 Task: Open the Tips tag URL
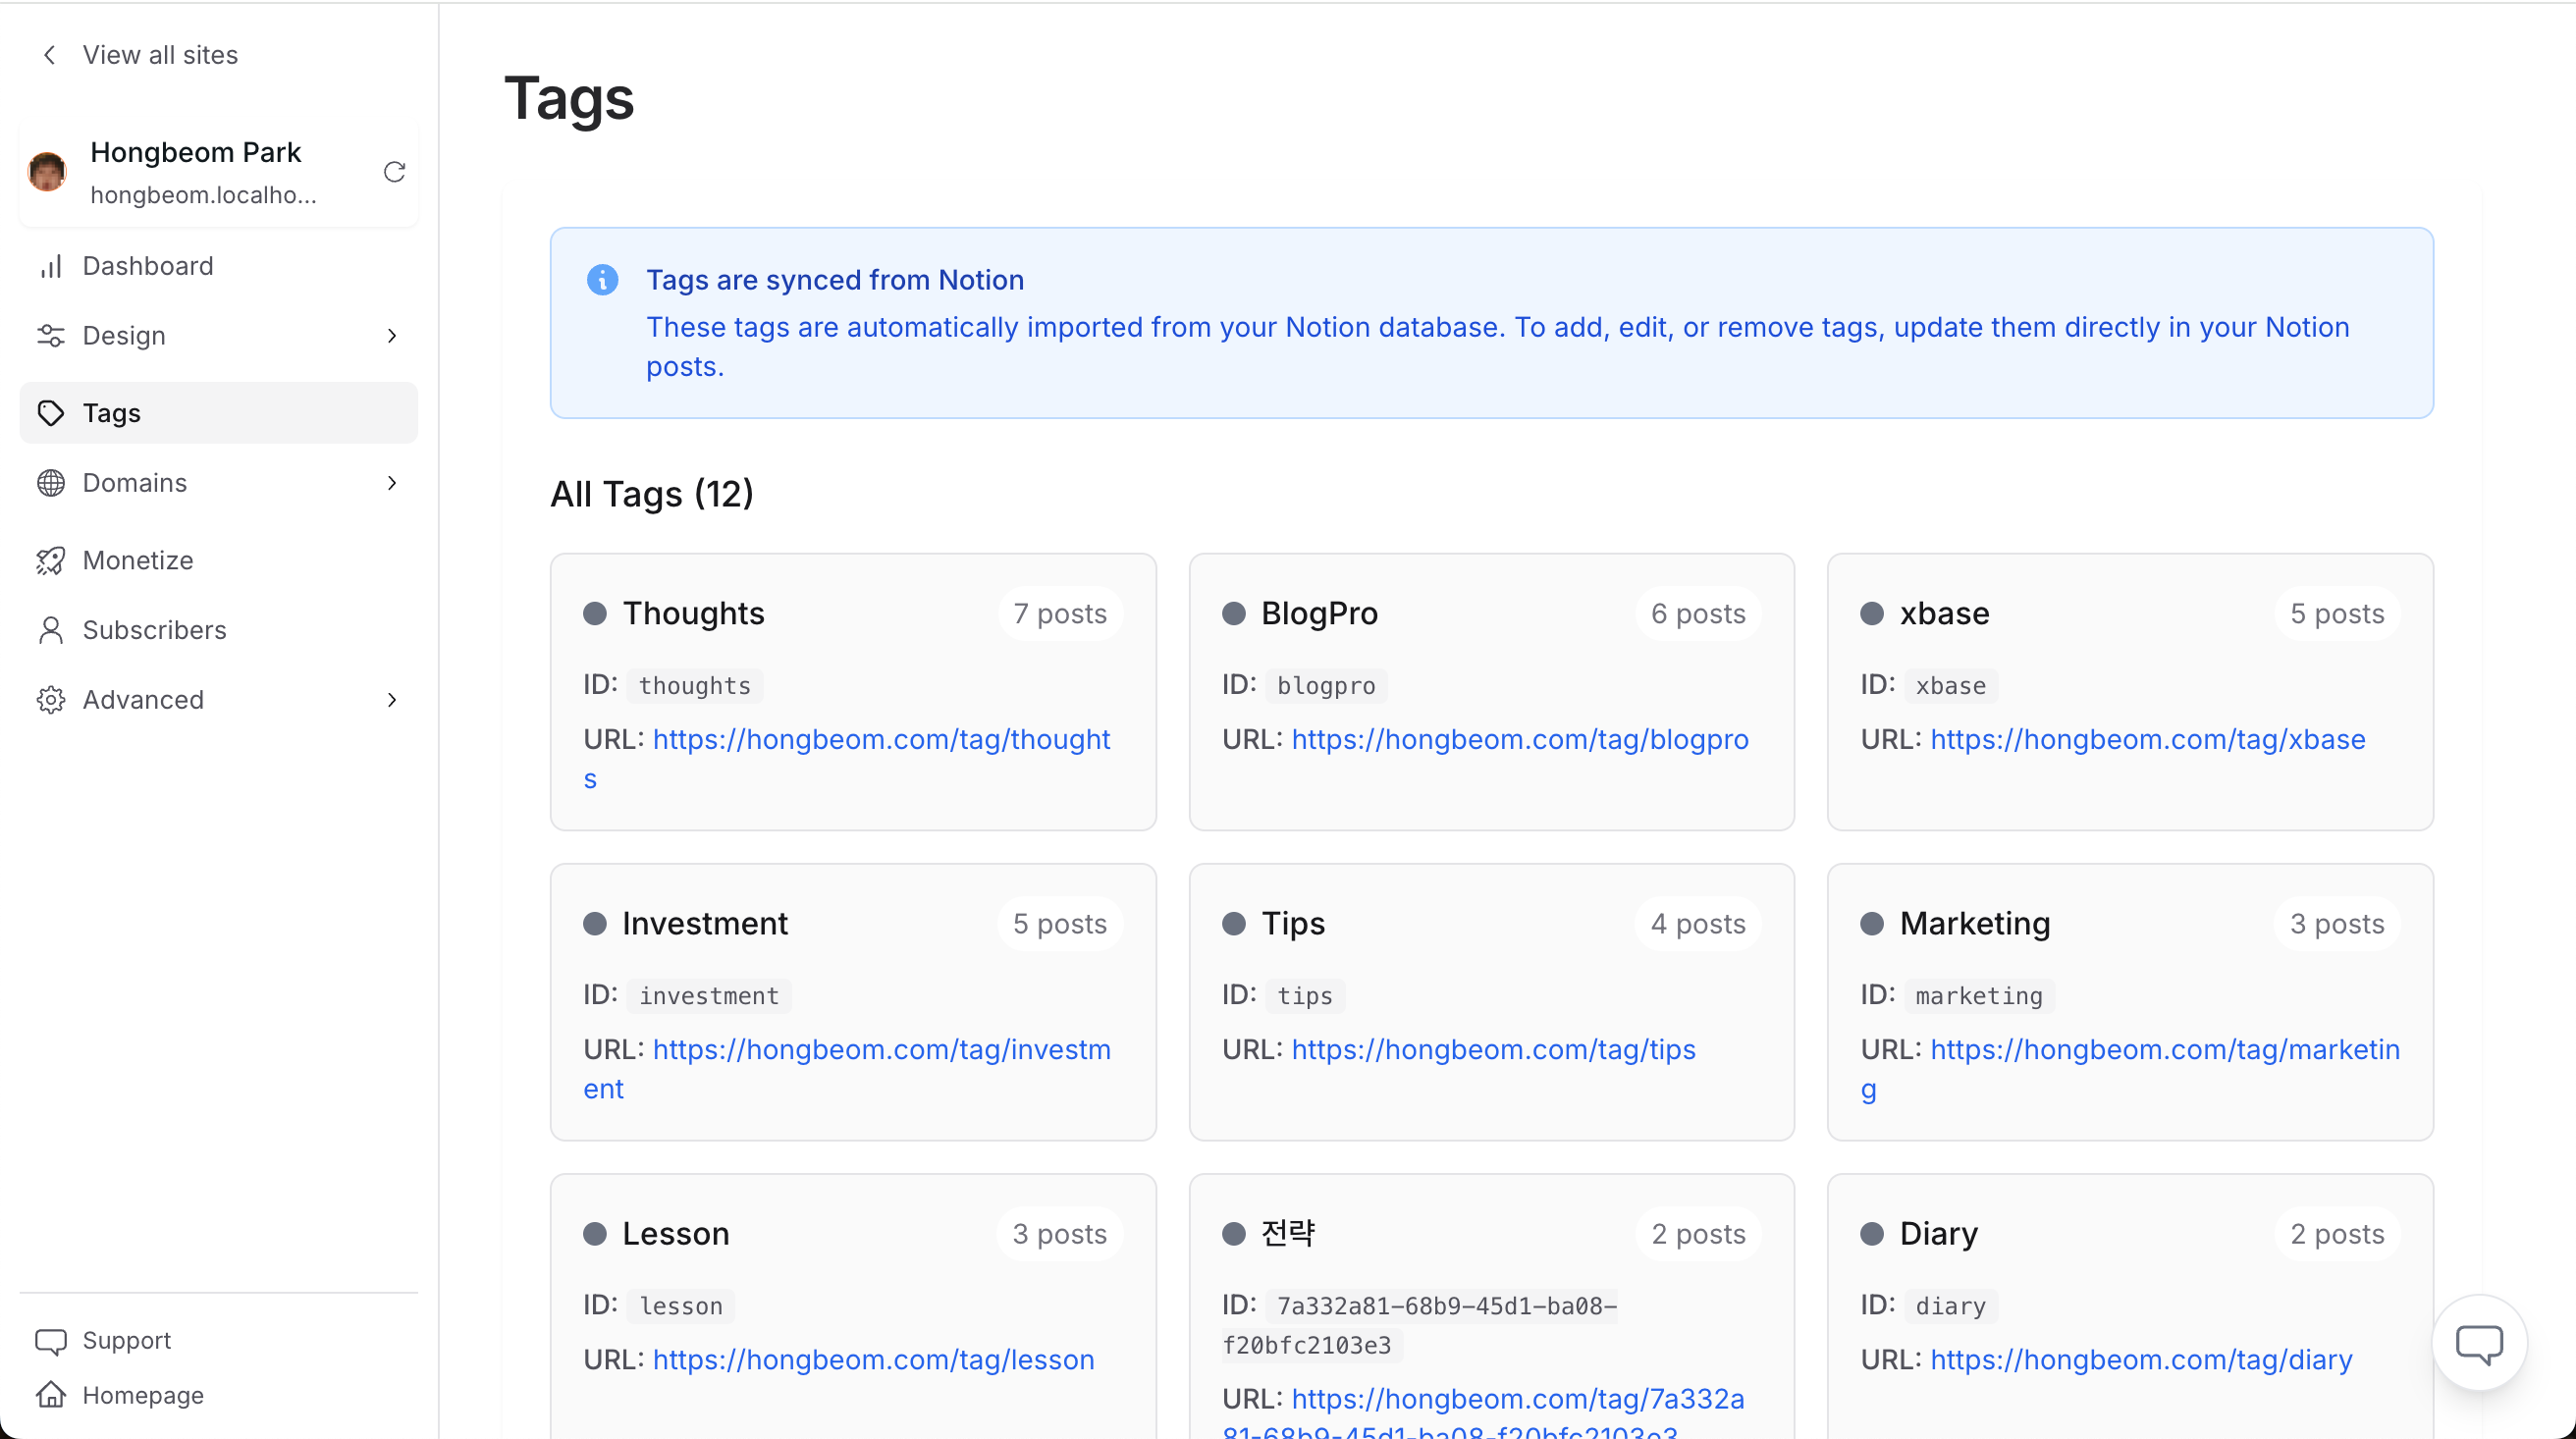tap(1494, 1050)
